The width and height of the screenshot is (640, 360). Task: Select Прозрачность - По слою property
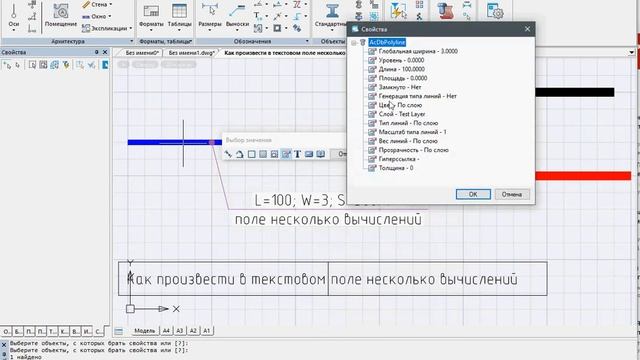pyautogui.click(x=413, y=150)
